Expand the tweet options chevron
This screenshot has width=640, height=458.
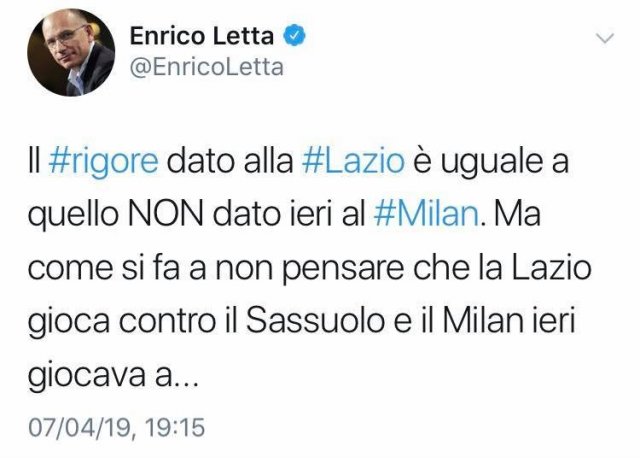(605, 38)
